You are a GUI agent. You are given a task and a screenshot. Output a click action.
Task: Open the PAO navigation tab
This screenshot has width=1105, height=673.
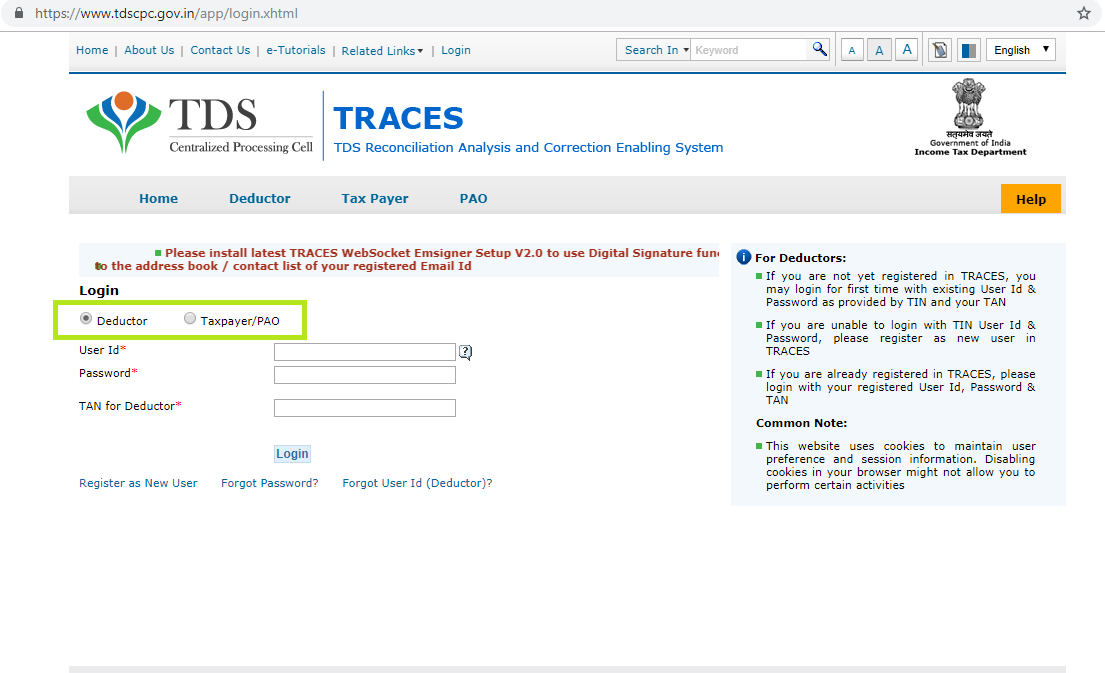click(474, 199)
